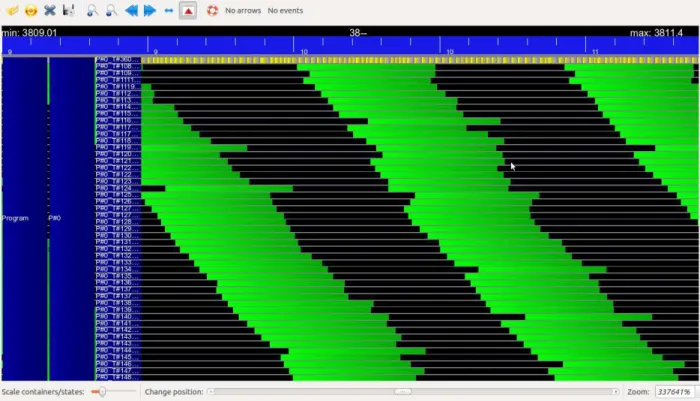This screenshot has width=700, height=401.
Task: Select thread row P#0_T#141
Action: (117, 323)
